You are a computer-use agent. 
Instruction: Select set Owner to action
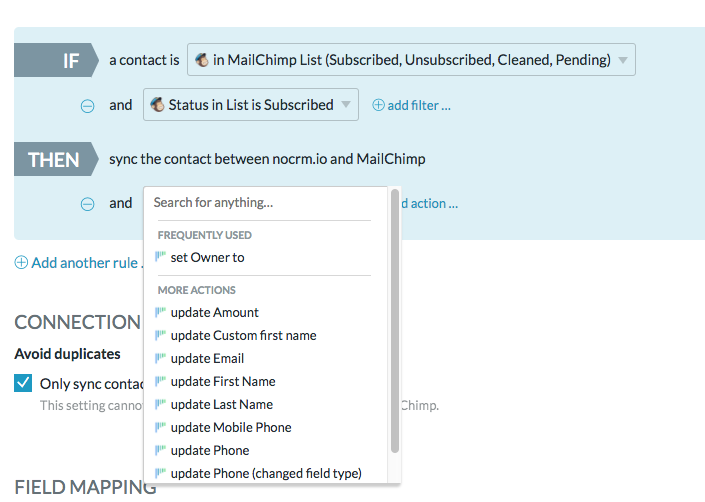click(207, 257)
